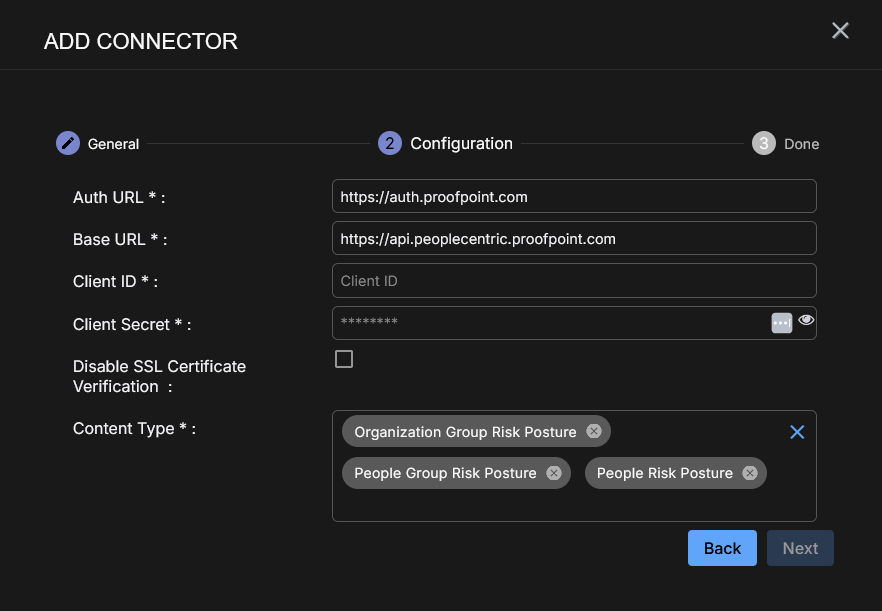Image resolution: width=882 pixels, height=611 pixels.
Task: Show the Client Secret with eye icon
Action: 806,321
